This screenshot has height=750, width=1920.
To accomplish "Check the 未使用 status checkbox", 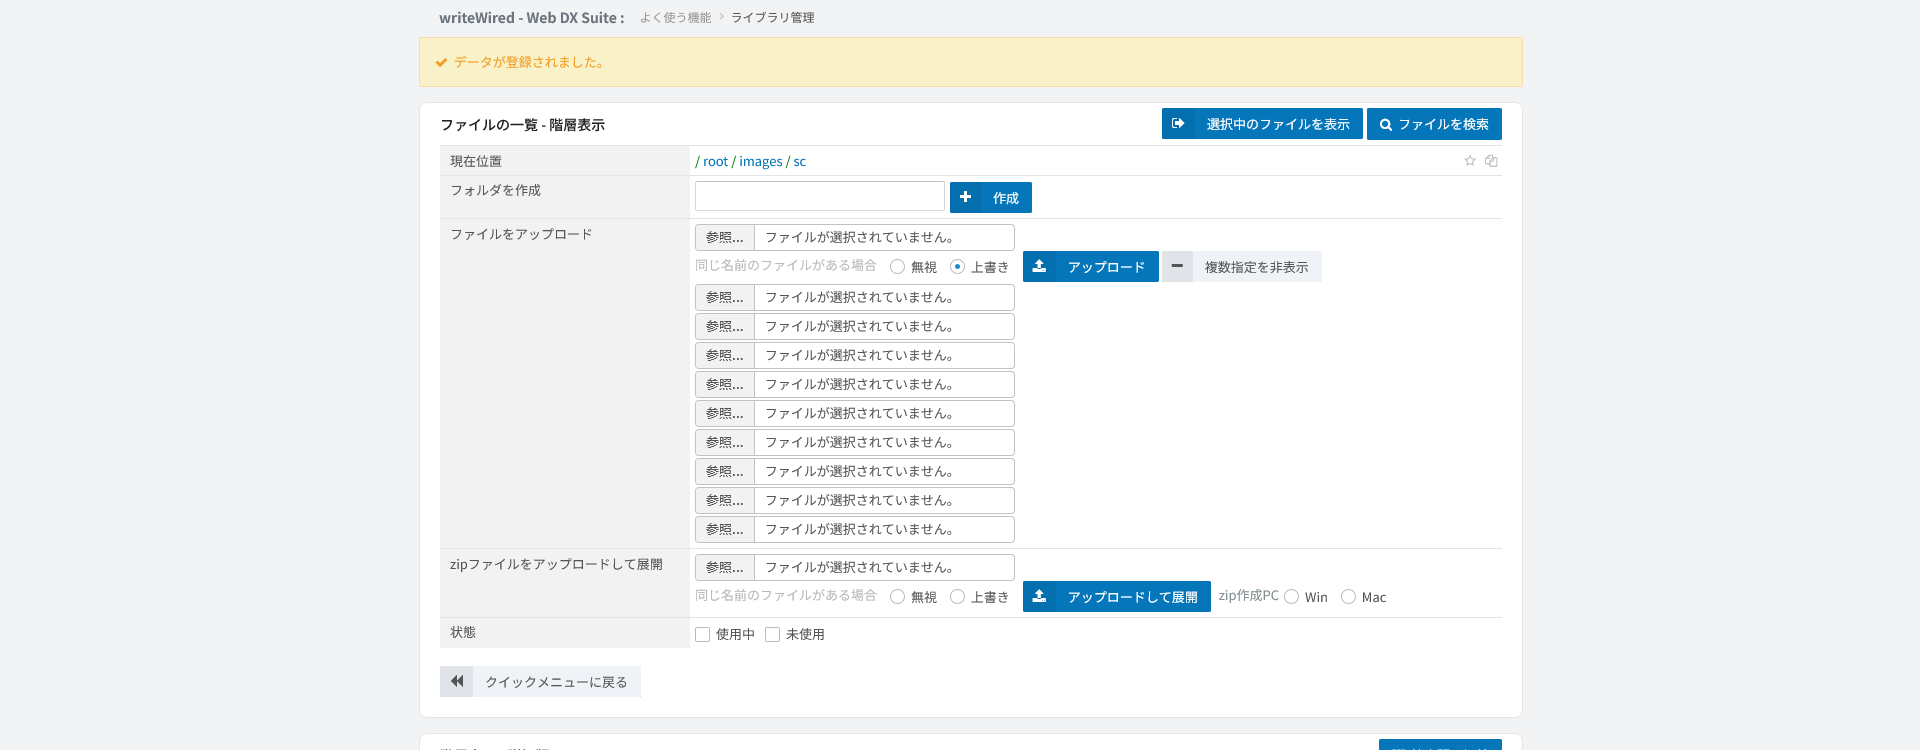I will point(773,634).
